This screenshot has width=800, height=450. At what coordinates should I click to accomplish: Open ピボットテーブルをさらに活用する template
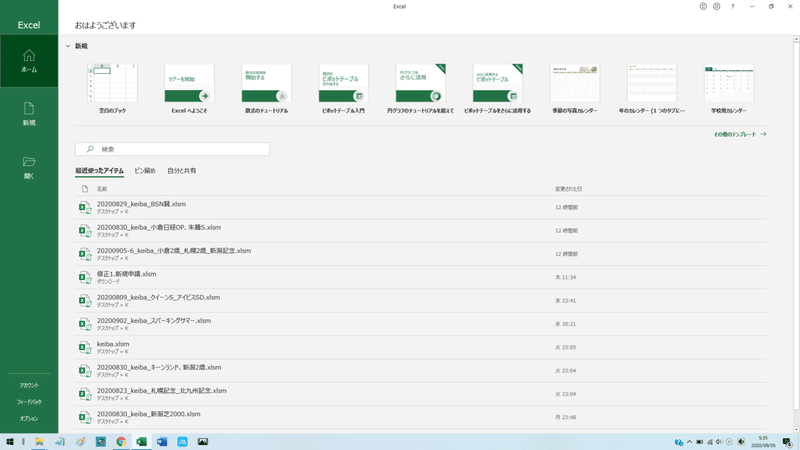coord(497,88)
